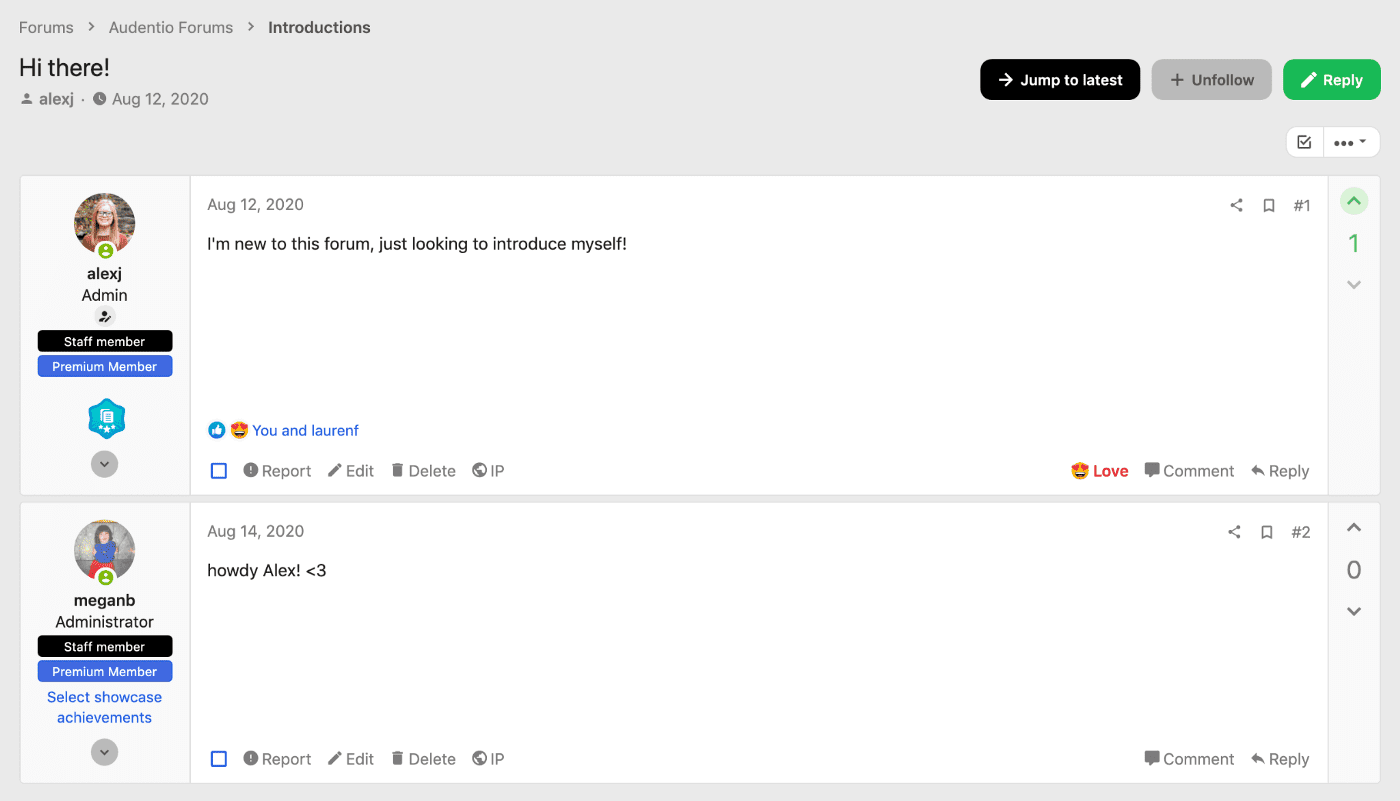This screenshot has height=801, width=1400.
Task: Bookmark post #1
Action: (1268, 205)
